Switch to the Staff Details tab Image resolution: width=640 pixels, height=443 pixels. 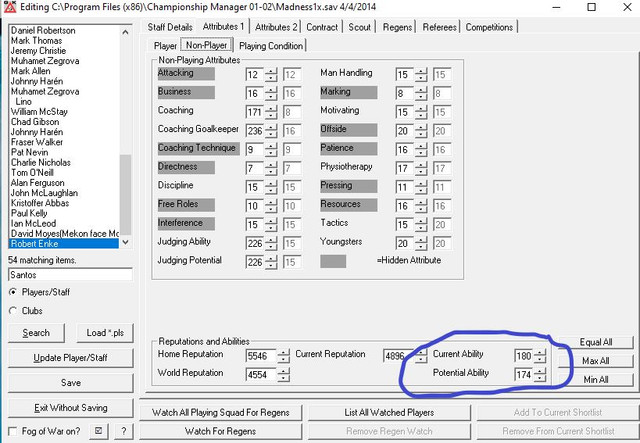click(170, 27)
